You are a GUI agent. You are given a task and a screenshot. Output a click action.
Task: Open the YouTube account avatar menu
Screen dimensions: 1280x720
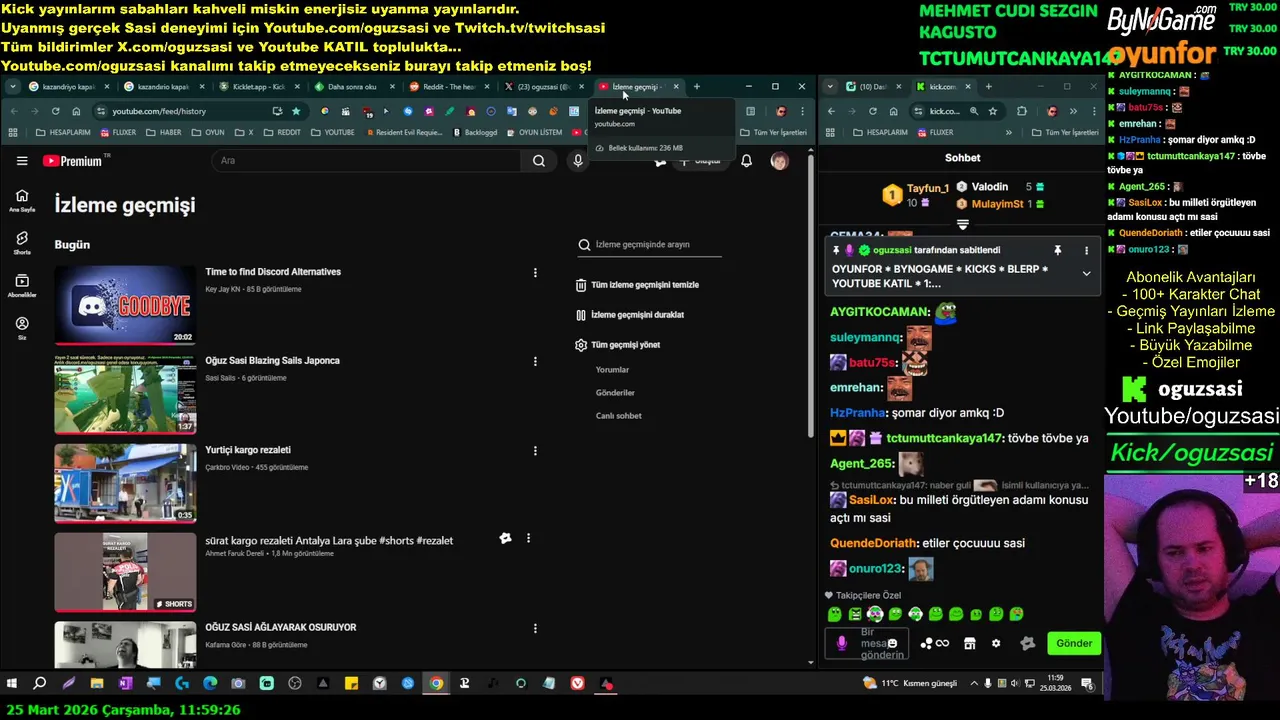pyautogui.click(x=779, y=161)
